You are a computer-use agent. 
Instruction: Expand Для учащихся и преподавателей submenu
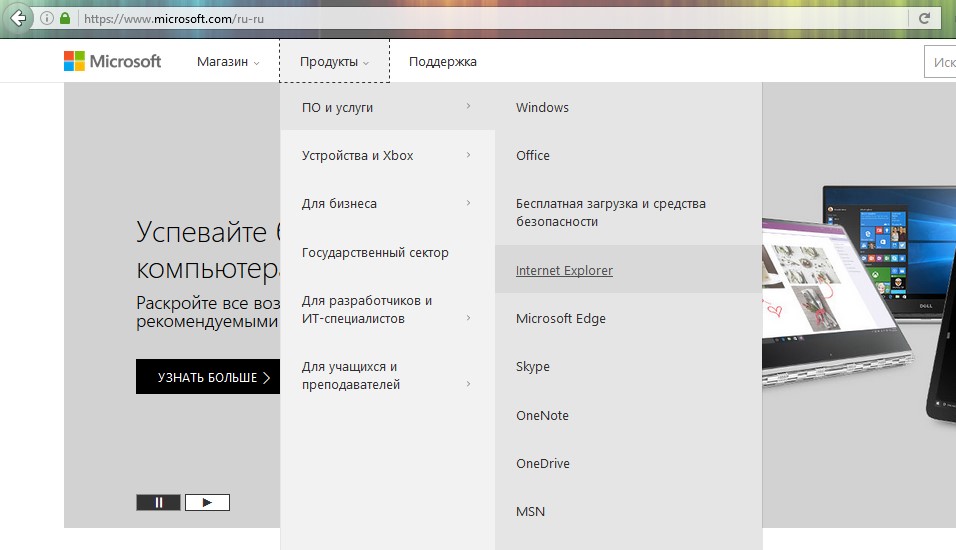point(387,375)
